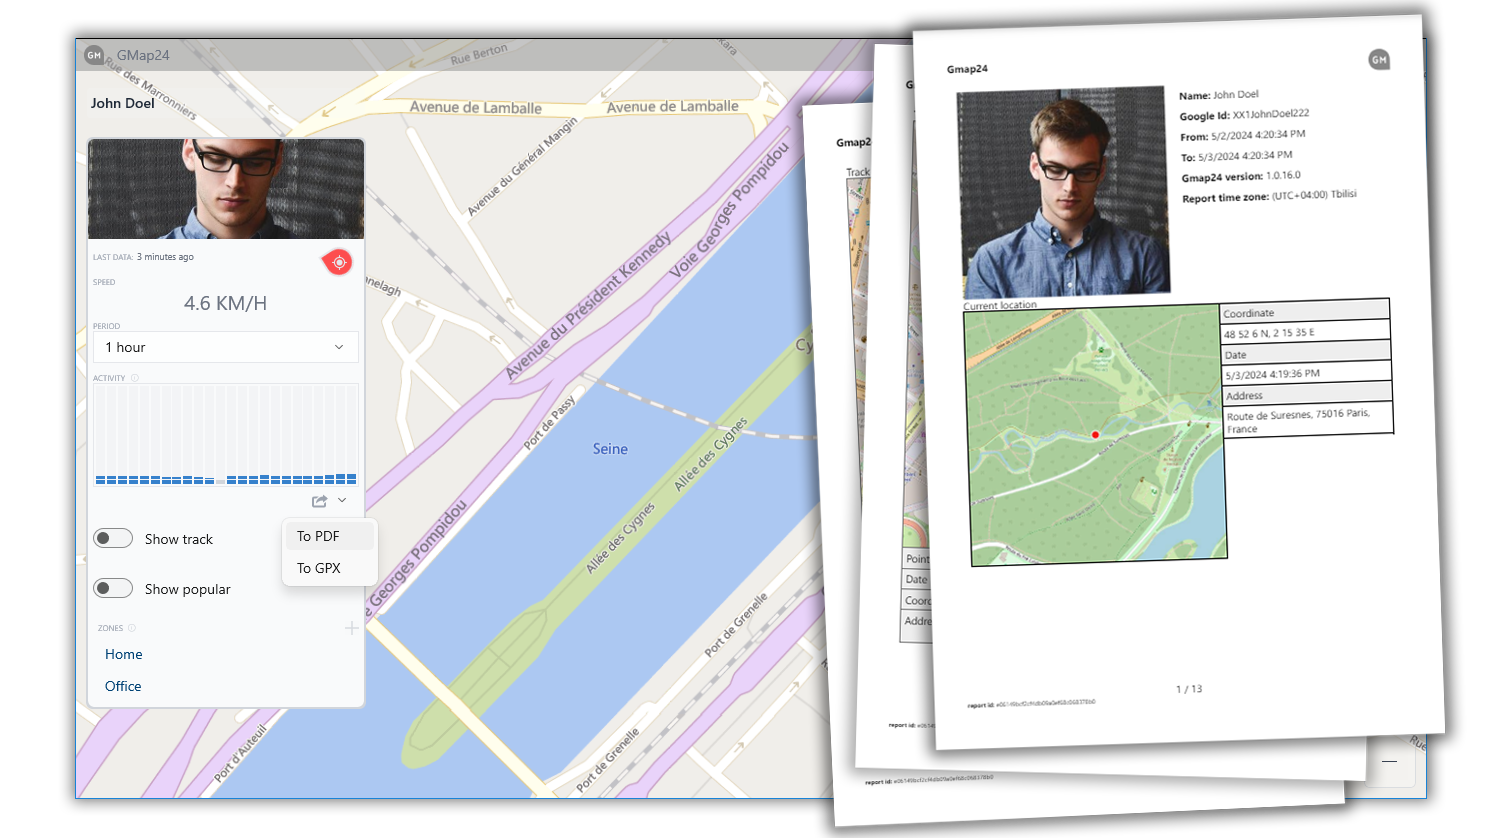Center map on the red locate-target icon
The height and width of the screenshot is (838, 1502).
[x=339, y=262]
